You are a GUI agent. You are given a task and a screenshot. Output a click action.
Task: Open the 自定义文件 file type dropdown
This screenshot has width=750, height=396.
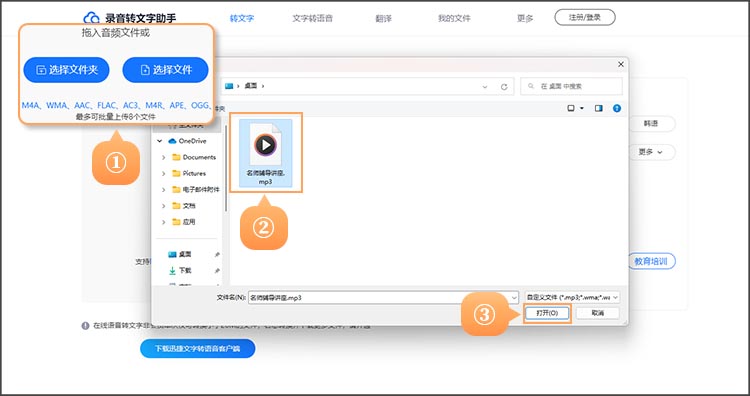tap(572, 297)
